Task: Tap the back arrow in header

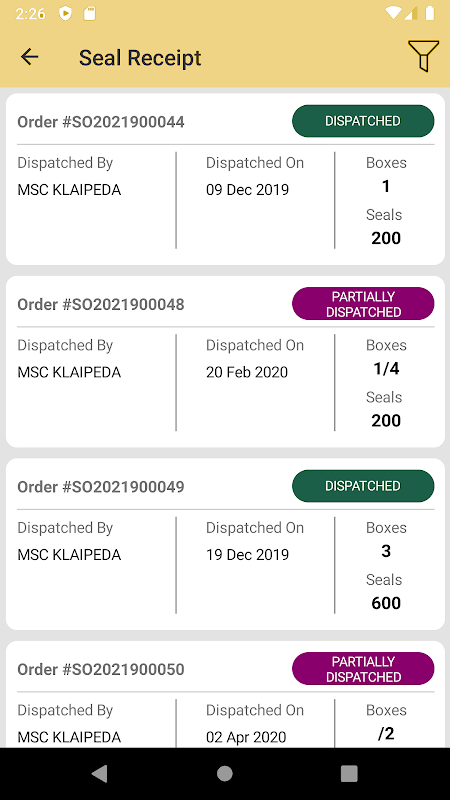Action: 30,57
